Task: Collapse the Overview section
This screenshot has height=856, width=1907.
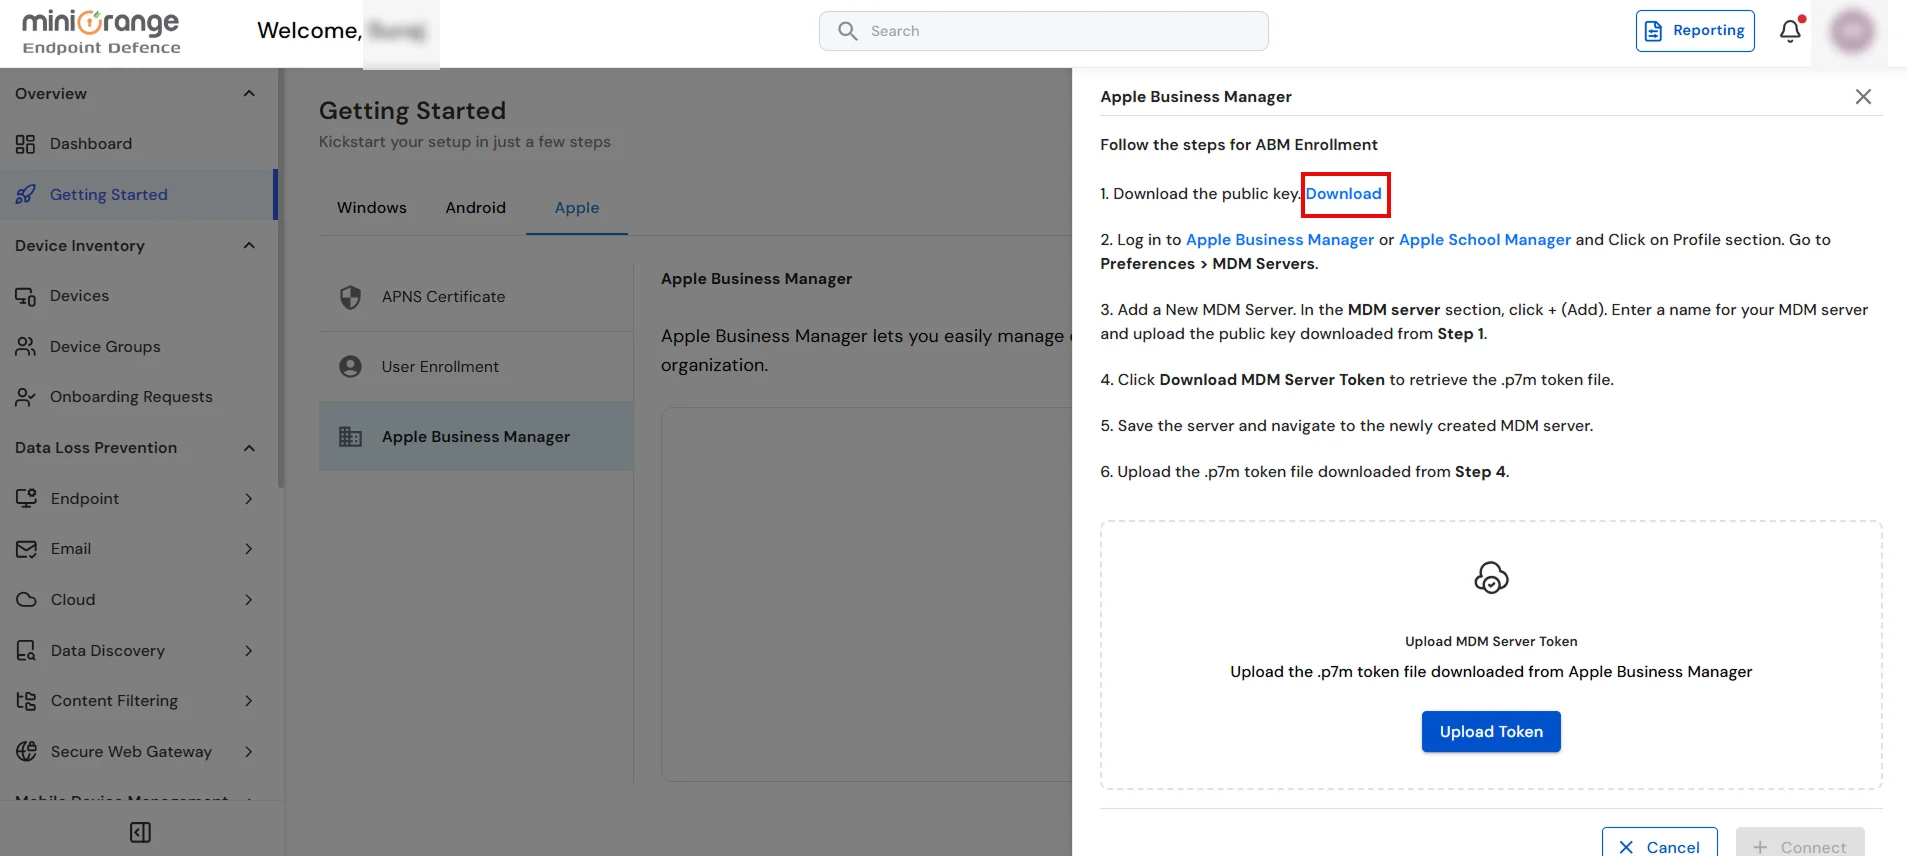Action: tap(249, 94)
